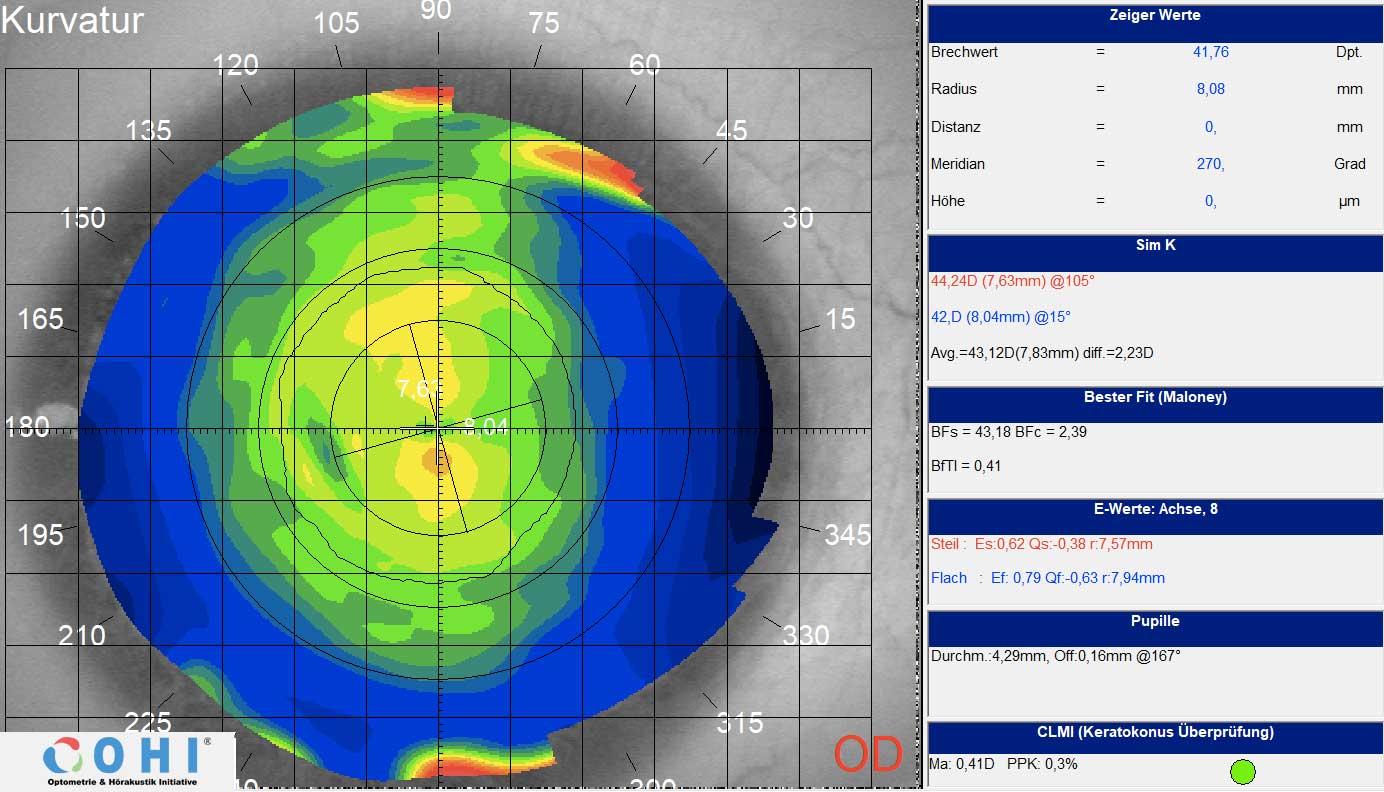Click the 60 degree axis label
The width and height of the screenshot is (1384, 792).
pos(645,65)
